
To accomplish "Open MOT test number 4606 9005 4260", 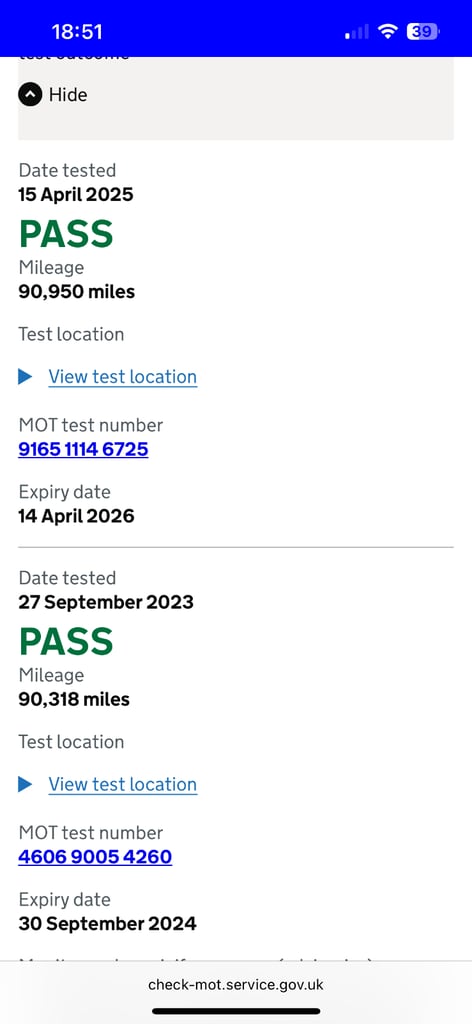I will 95,857.
